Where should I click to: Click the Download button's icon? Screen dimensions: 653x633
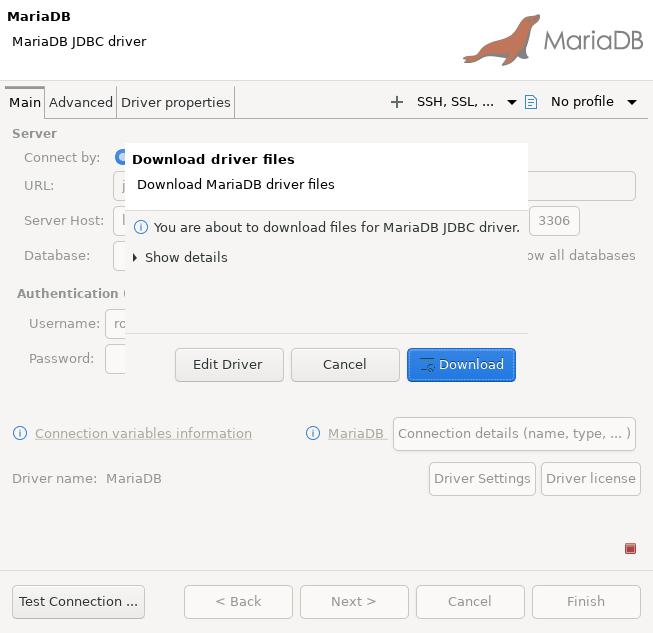tap(427, 365)
